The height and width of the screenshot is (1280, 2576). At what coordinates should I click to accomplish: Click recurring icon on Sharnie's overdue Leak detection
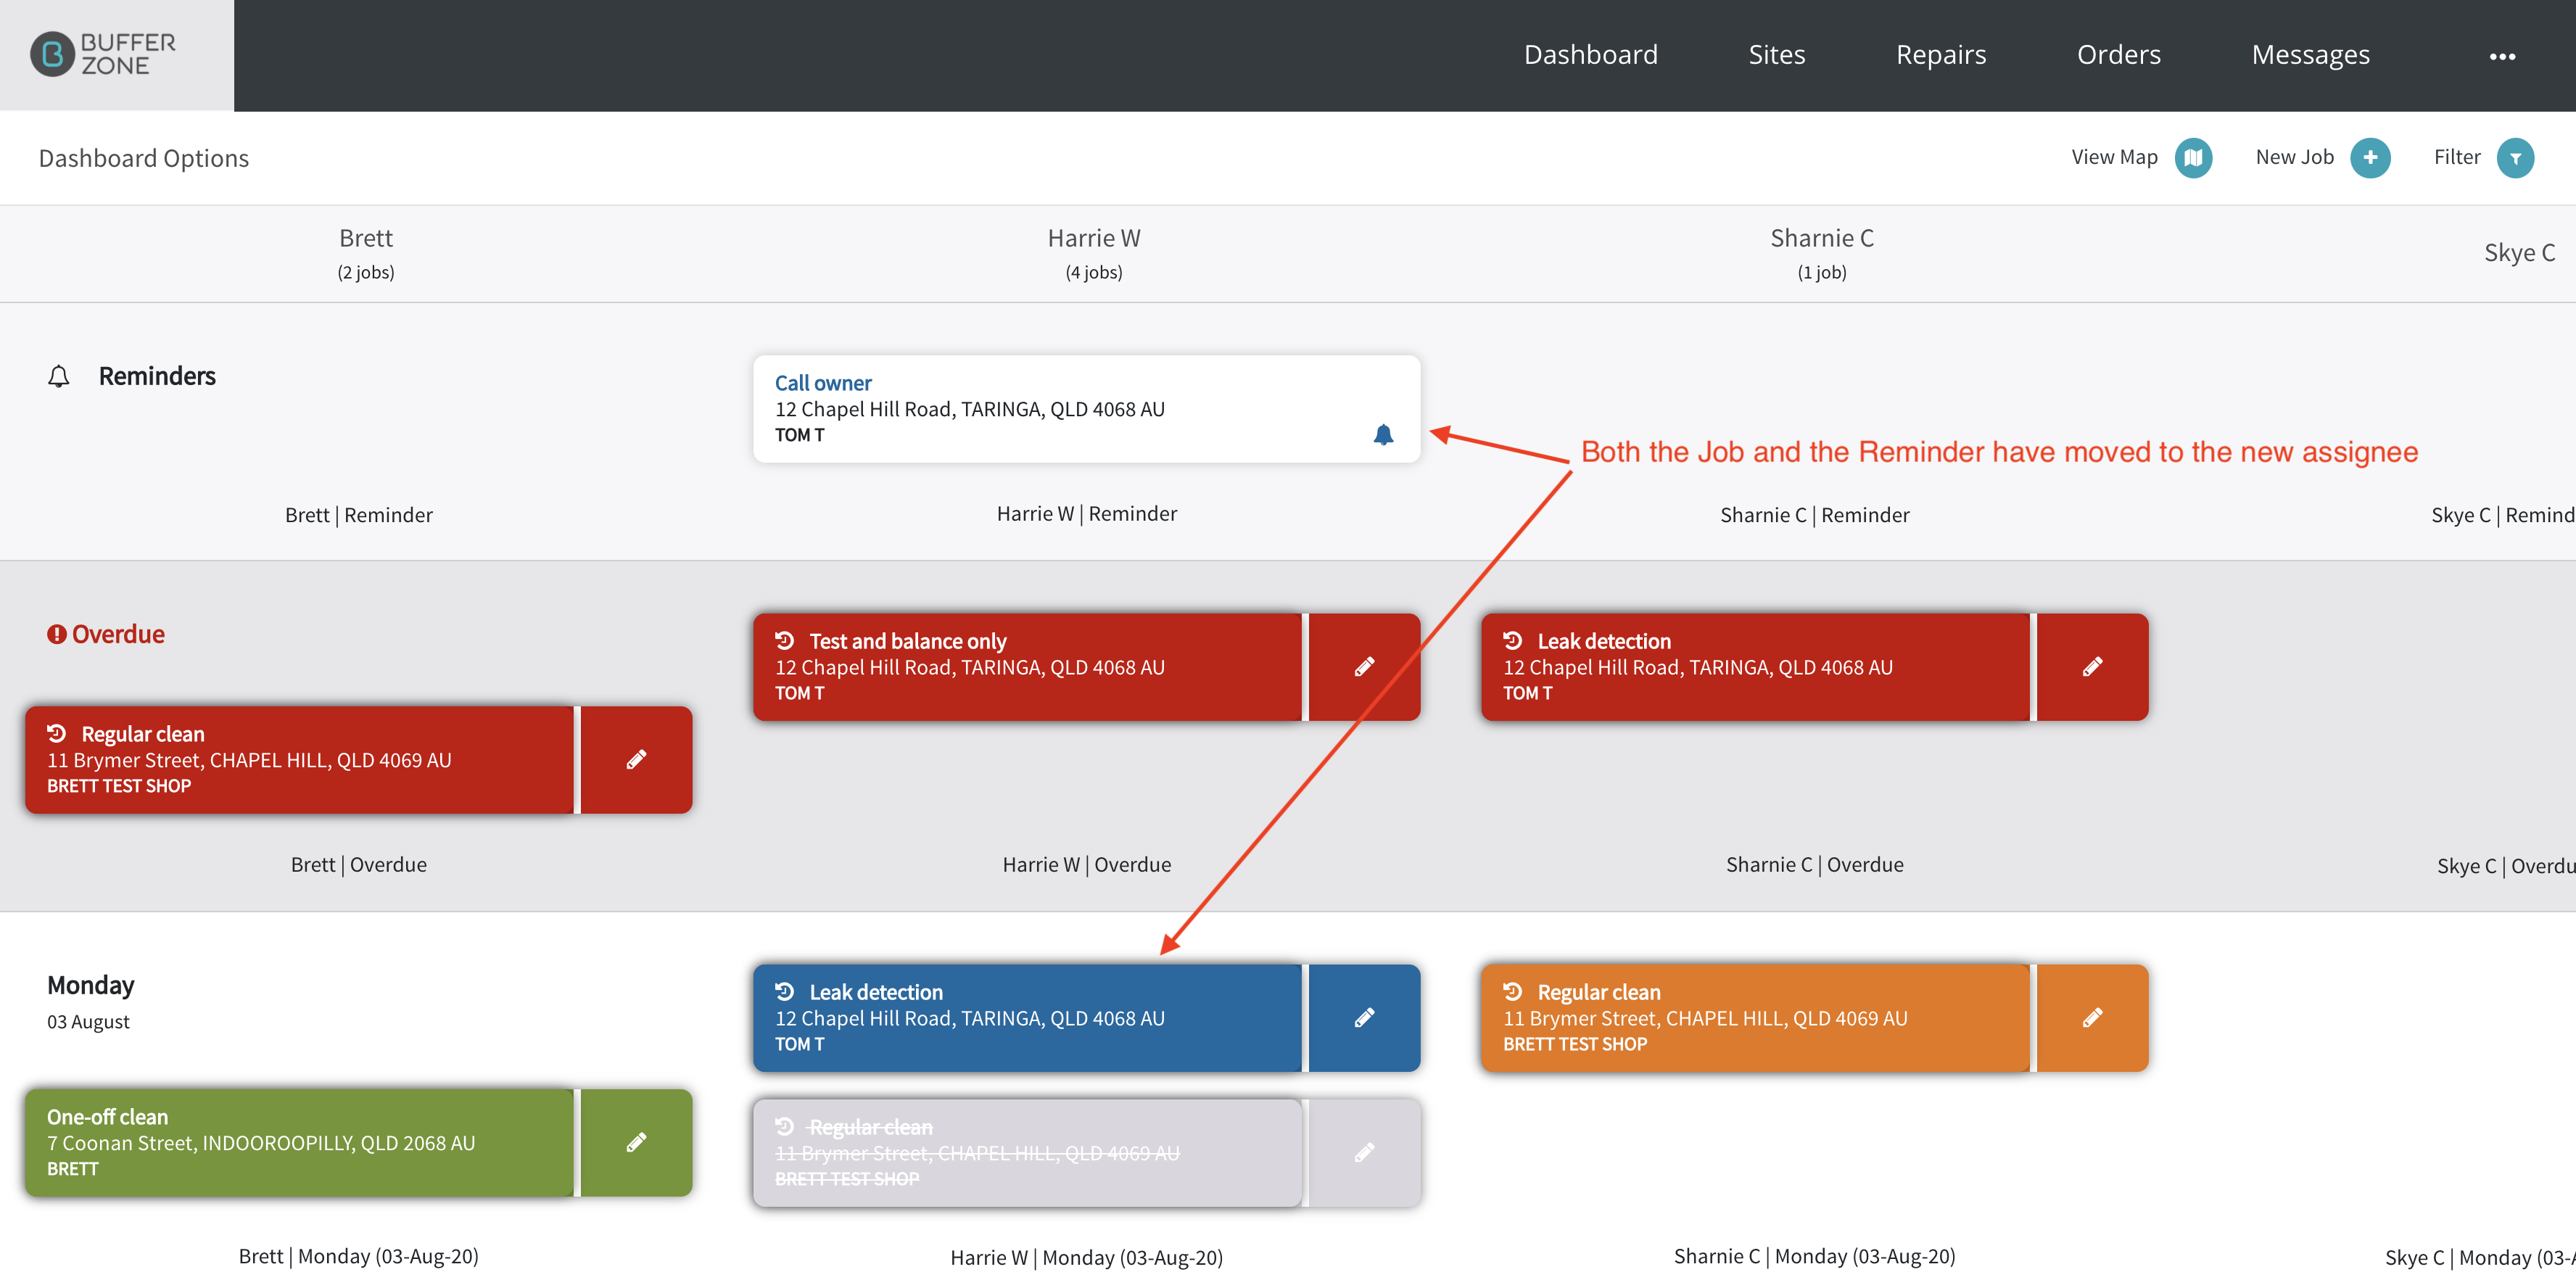coord(1513,640)
